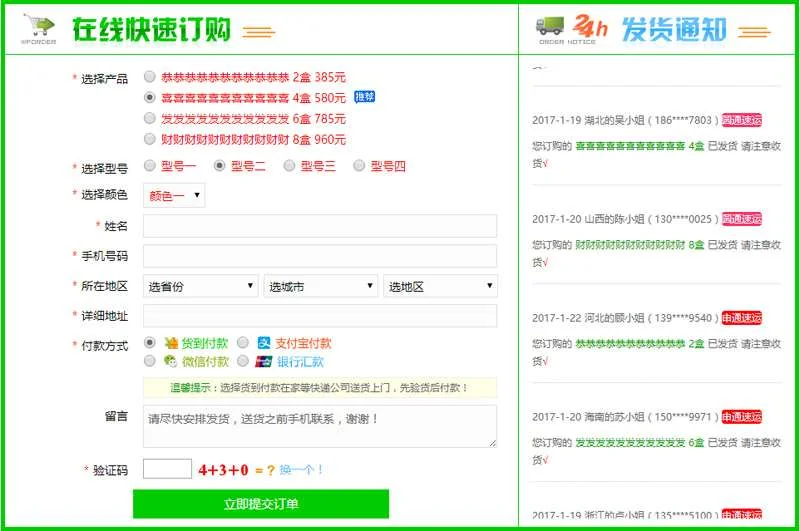Screen dimensions: 800x531
Task: Click the WeChat payment icon
Action: (171, 362)
